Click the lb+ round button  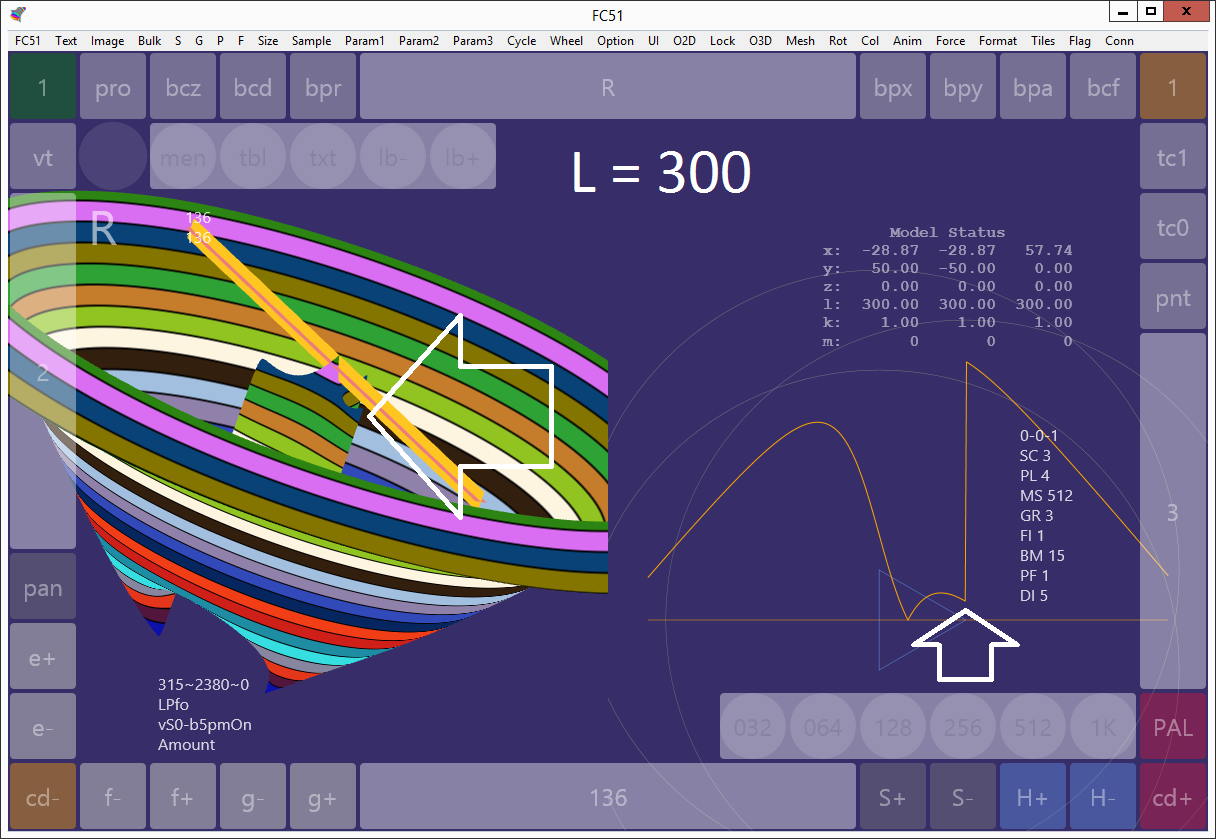(x=463, y=157)
